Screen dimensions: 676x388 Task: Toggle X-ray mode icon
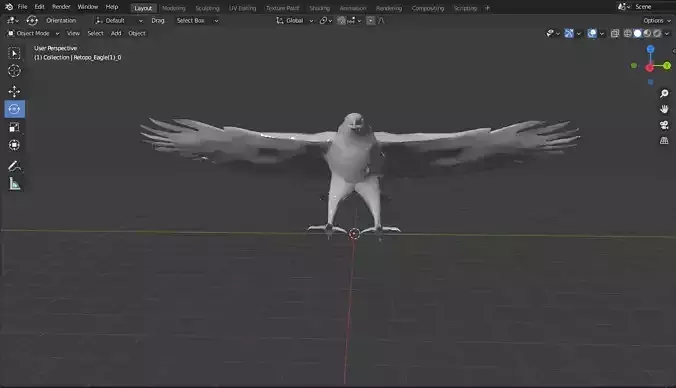(x=615, y=33)
